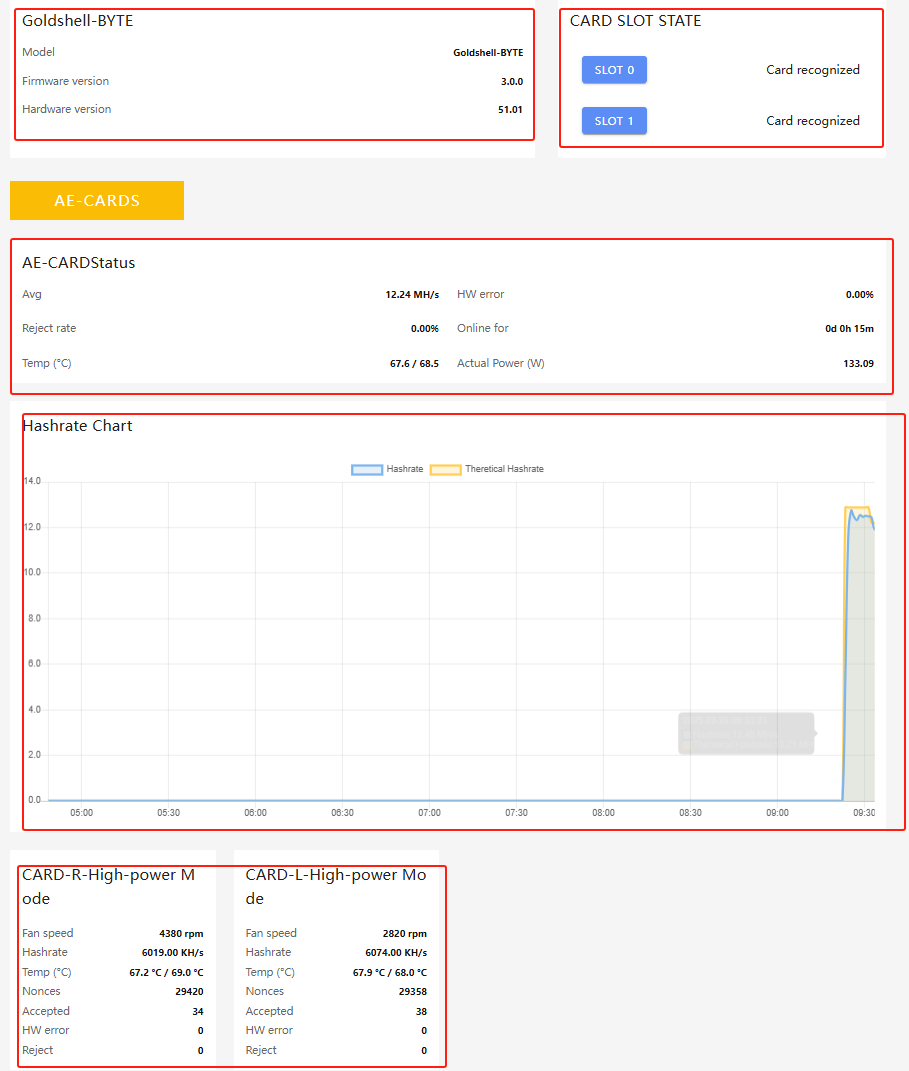Screen dimensions: 909x1071
Task: Select CARD-L nonces value 29358
Action: (413, 992)
